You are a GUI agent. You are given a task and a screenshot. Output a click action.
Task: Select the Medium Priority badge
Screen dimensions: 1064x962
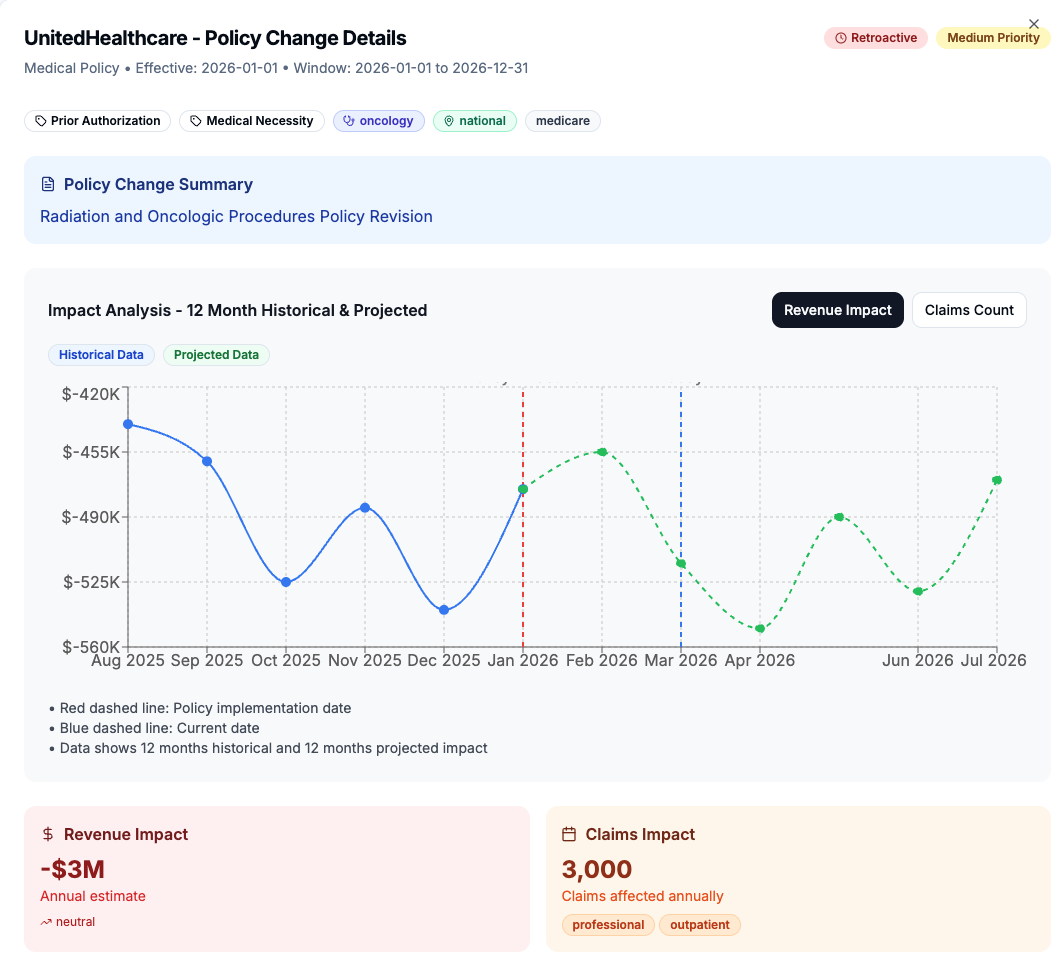click(x=993, y=38)
